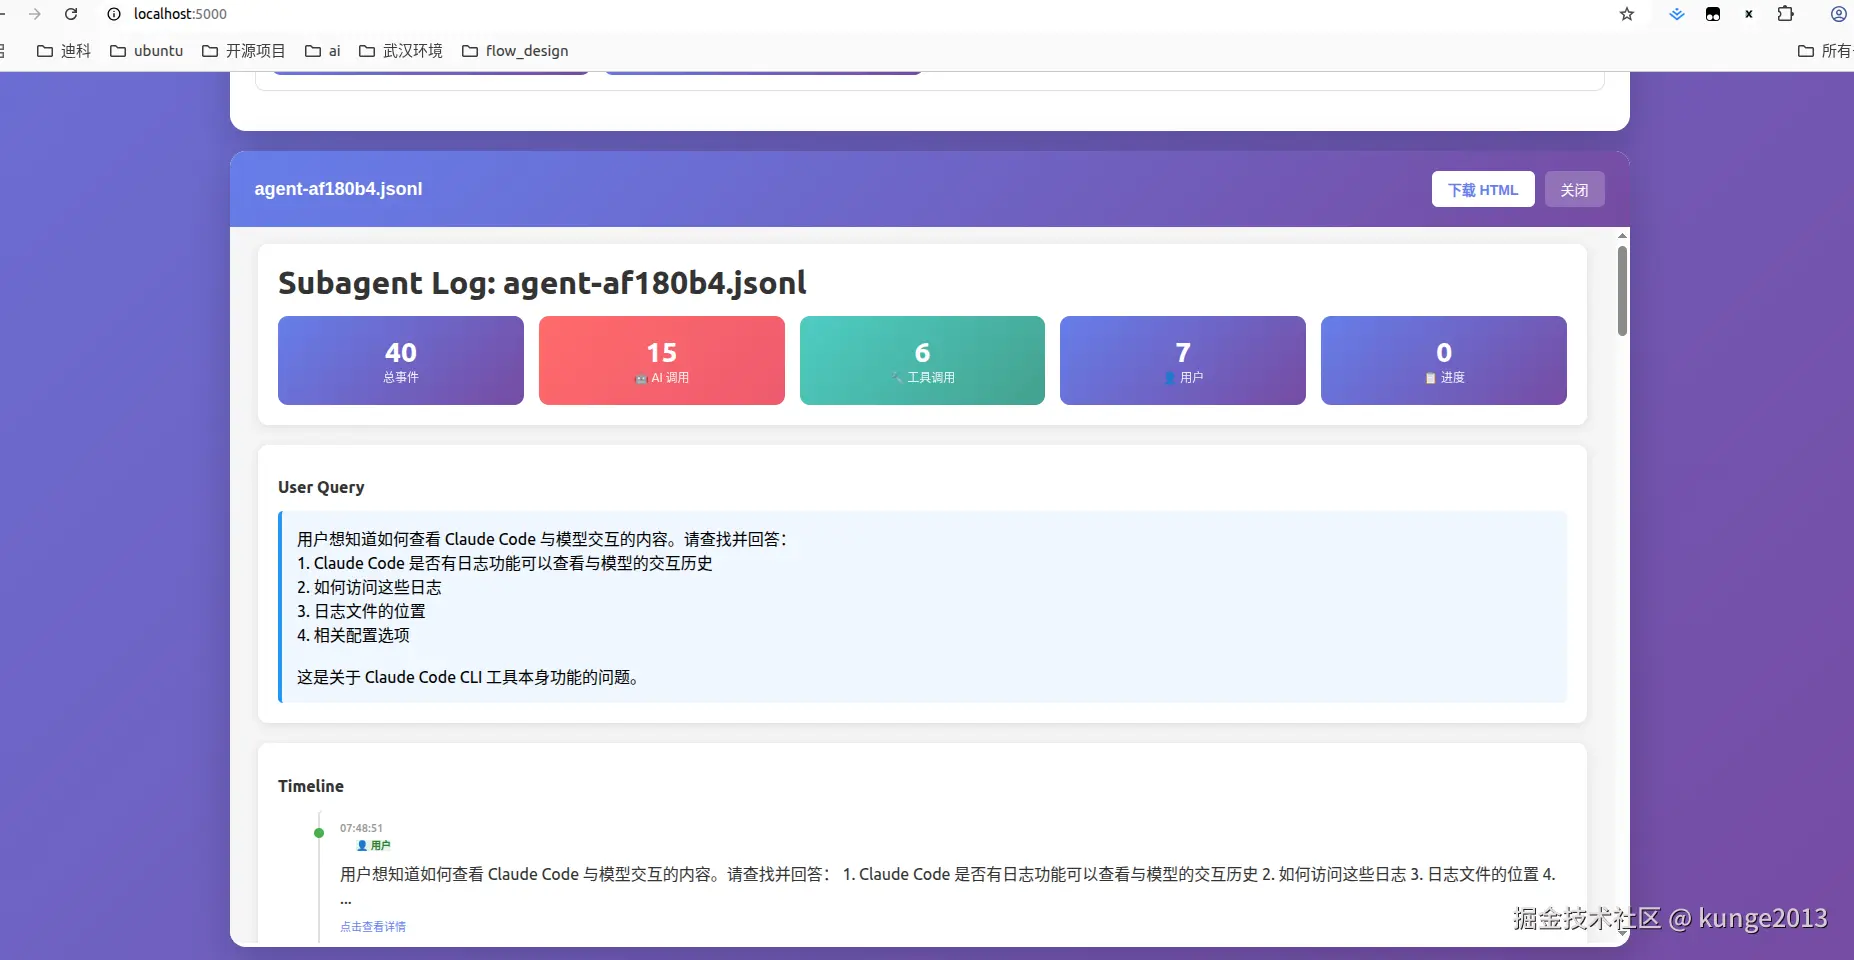The height and width of the screenshot is (960, 1854).
Task: Click the 关闭 button
Action: (x=1574, y=189)
